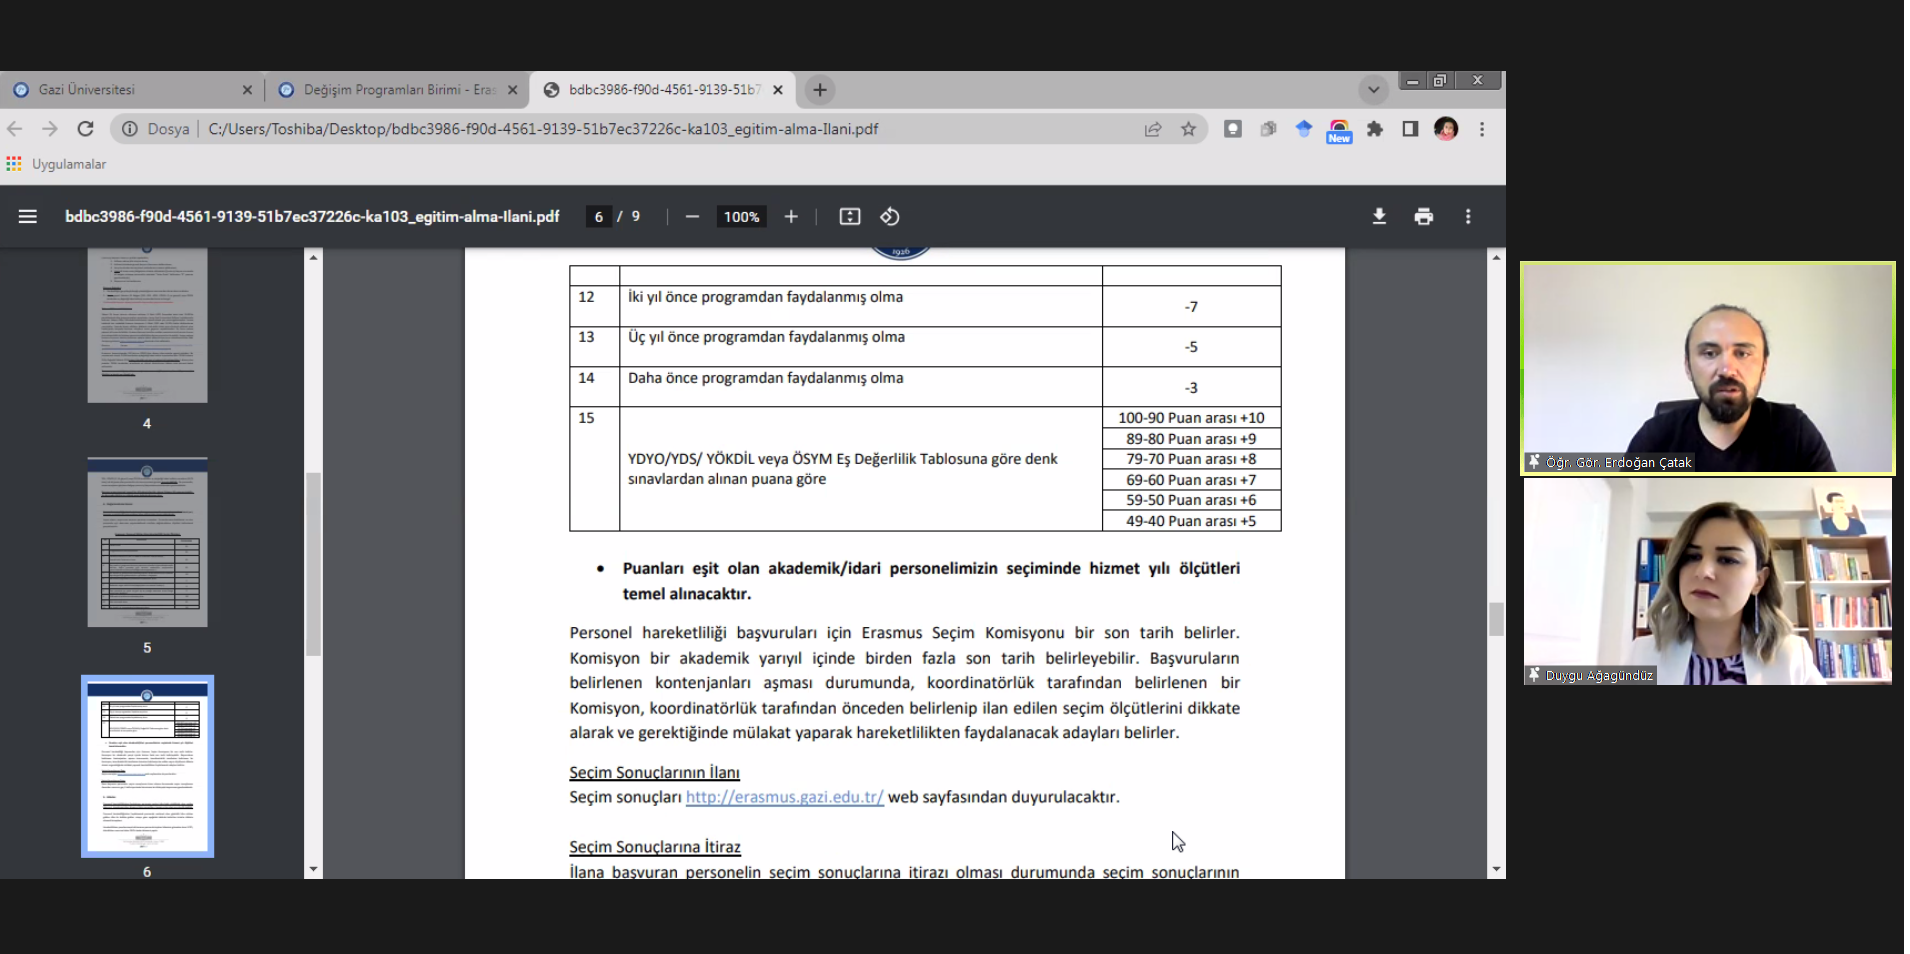Click the first gray extension icon
Viewport: 1910px width, 954px height.
click(1232, 129)
